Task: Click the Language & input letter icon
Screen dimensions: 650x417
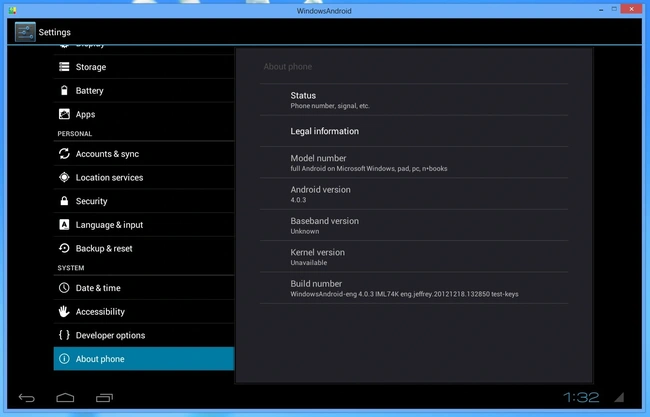Action: (x=64, y=224)
